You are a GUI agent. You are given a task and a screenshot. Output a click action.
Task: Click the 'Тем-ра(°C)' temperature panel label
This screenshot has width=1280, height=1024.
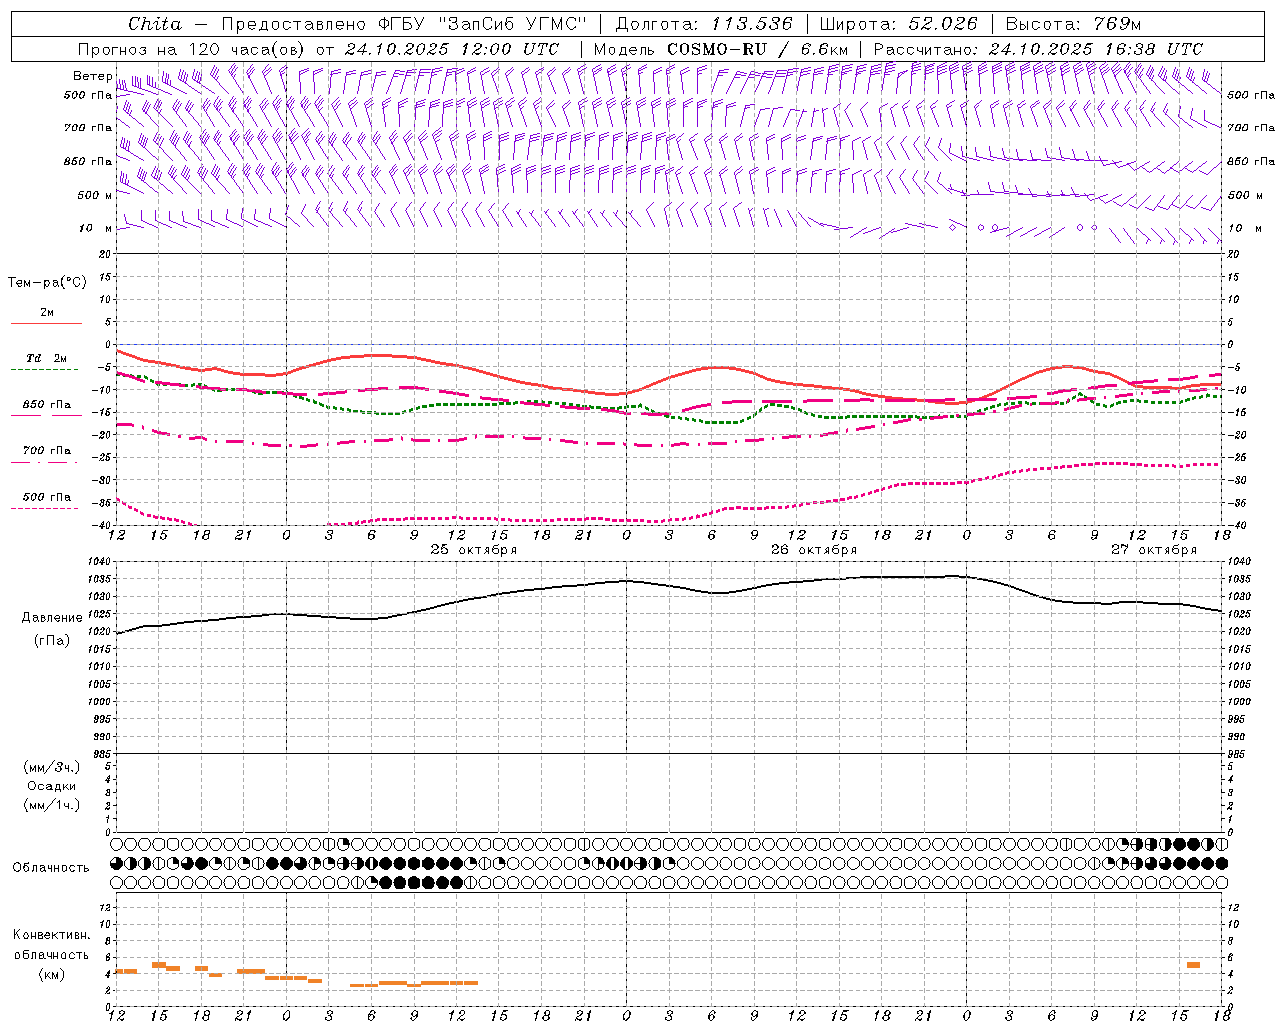point(47,283)
